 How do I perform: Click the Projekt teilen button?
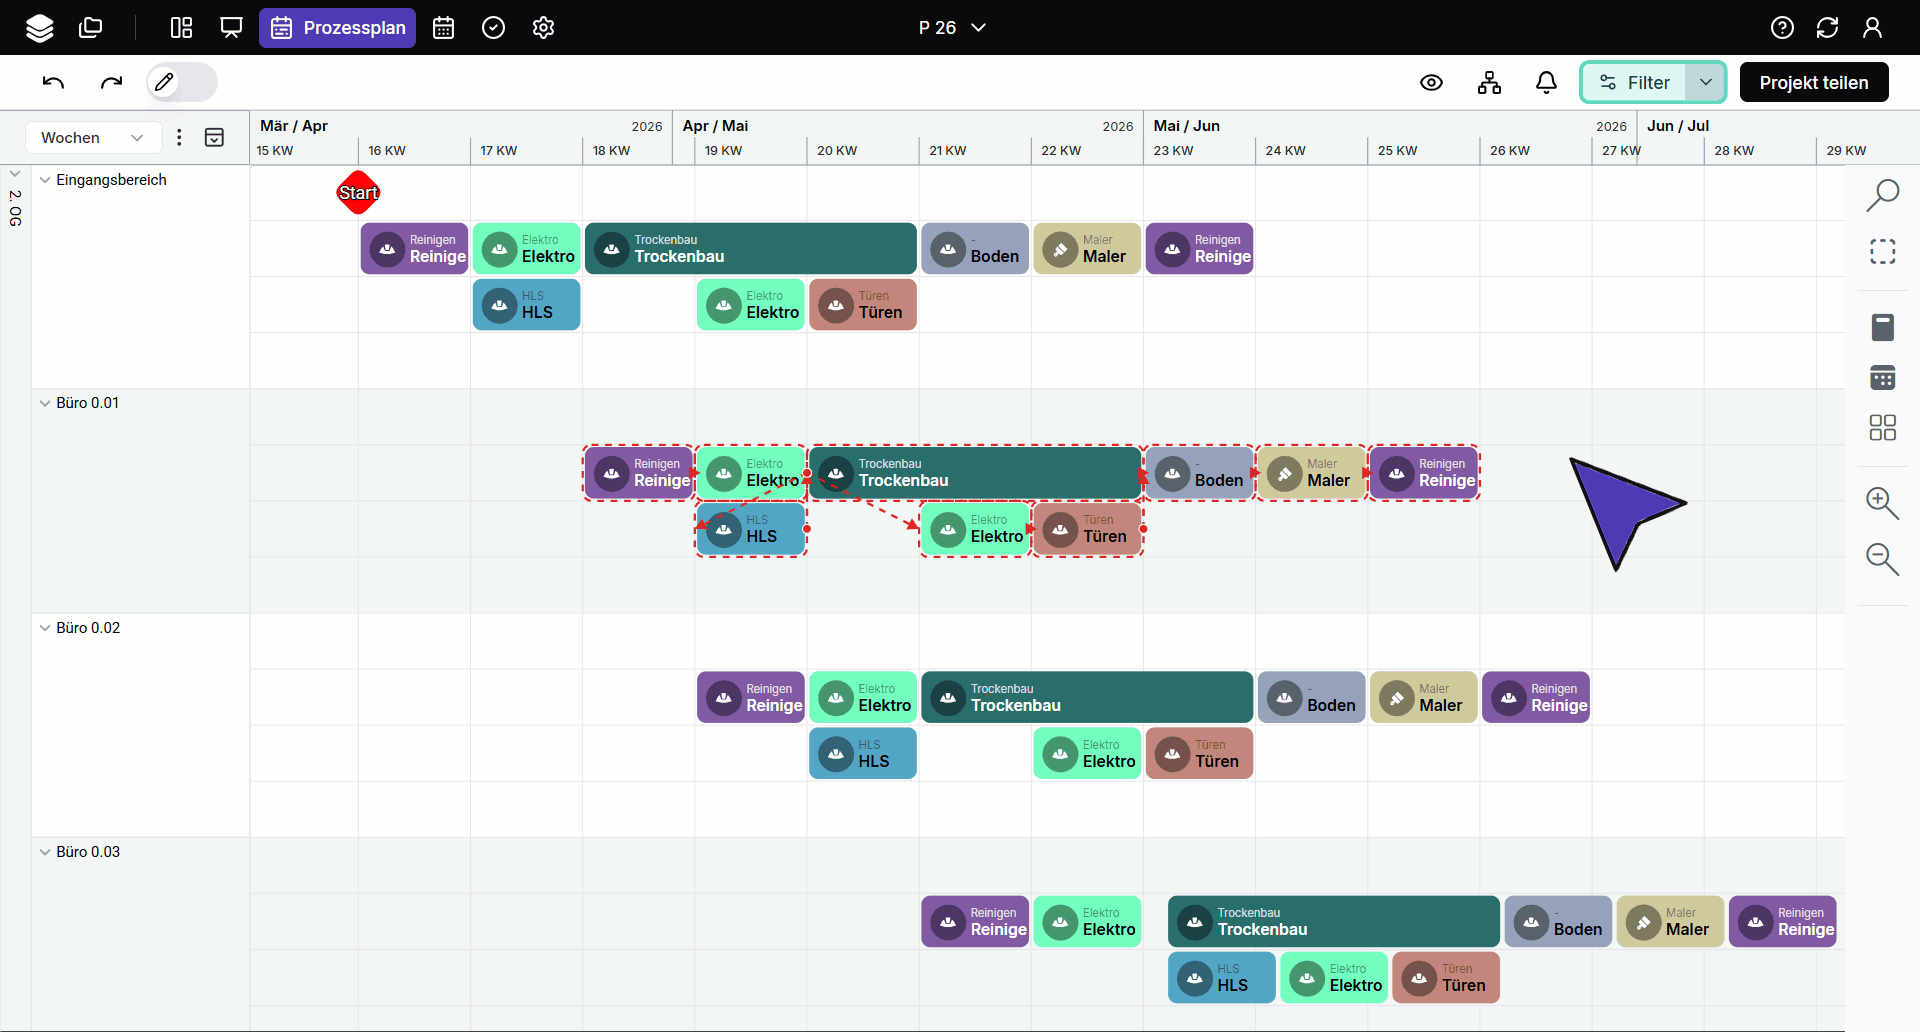[1813, 83]
